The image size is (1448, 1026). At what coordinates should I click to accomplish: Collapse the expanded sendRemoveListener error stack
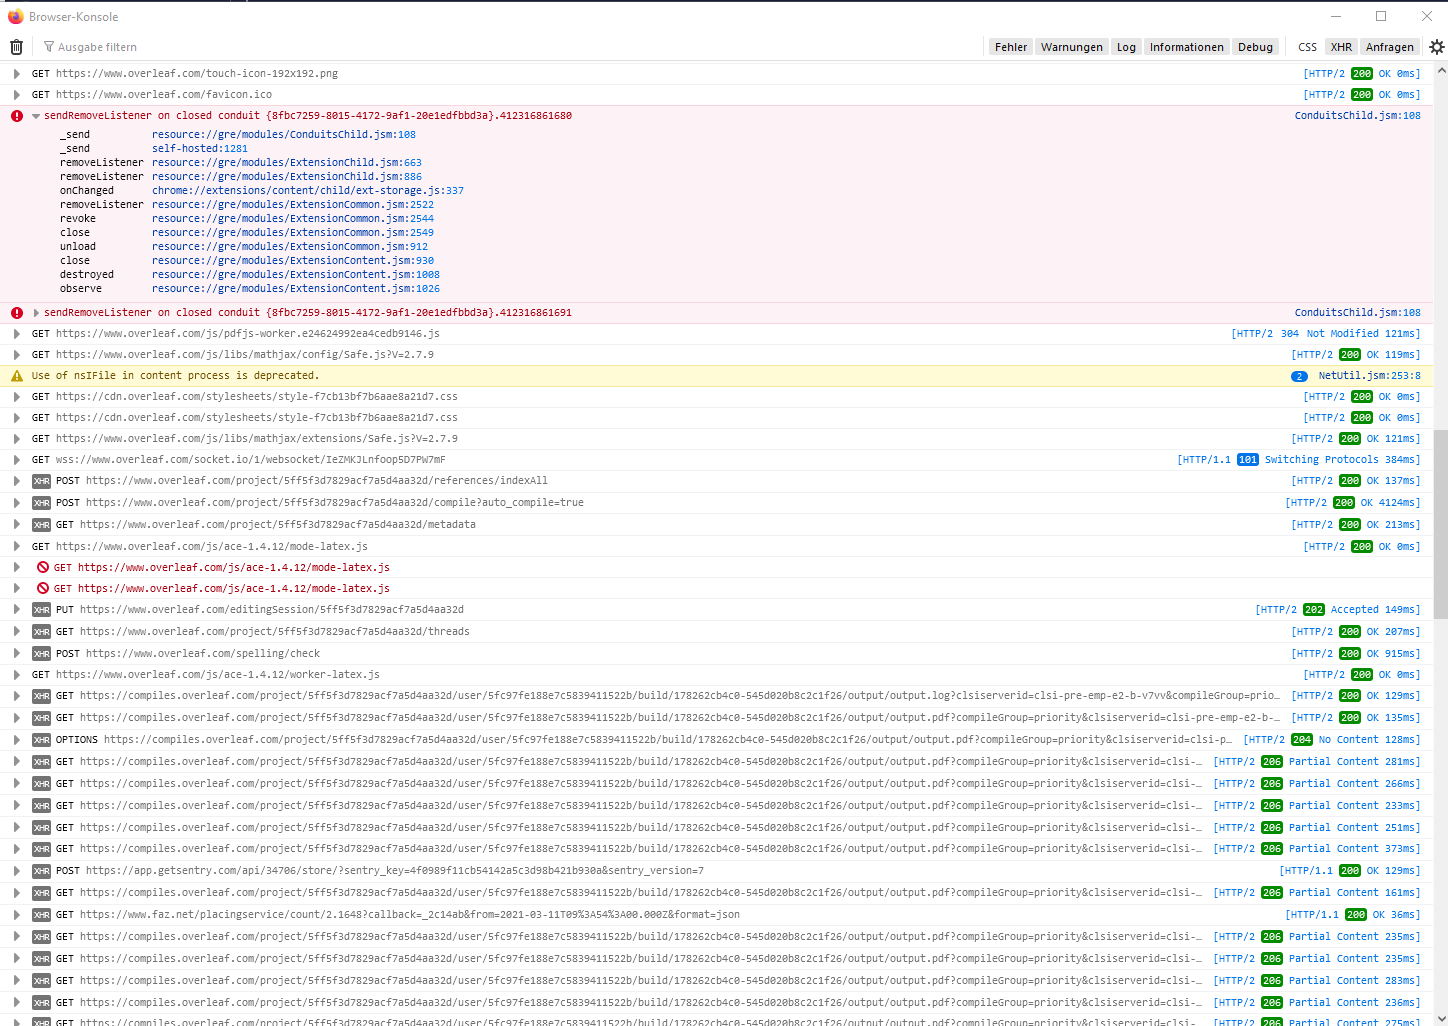tap(35, 115)
